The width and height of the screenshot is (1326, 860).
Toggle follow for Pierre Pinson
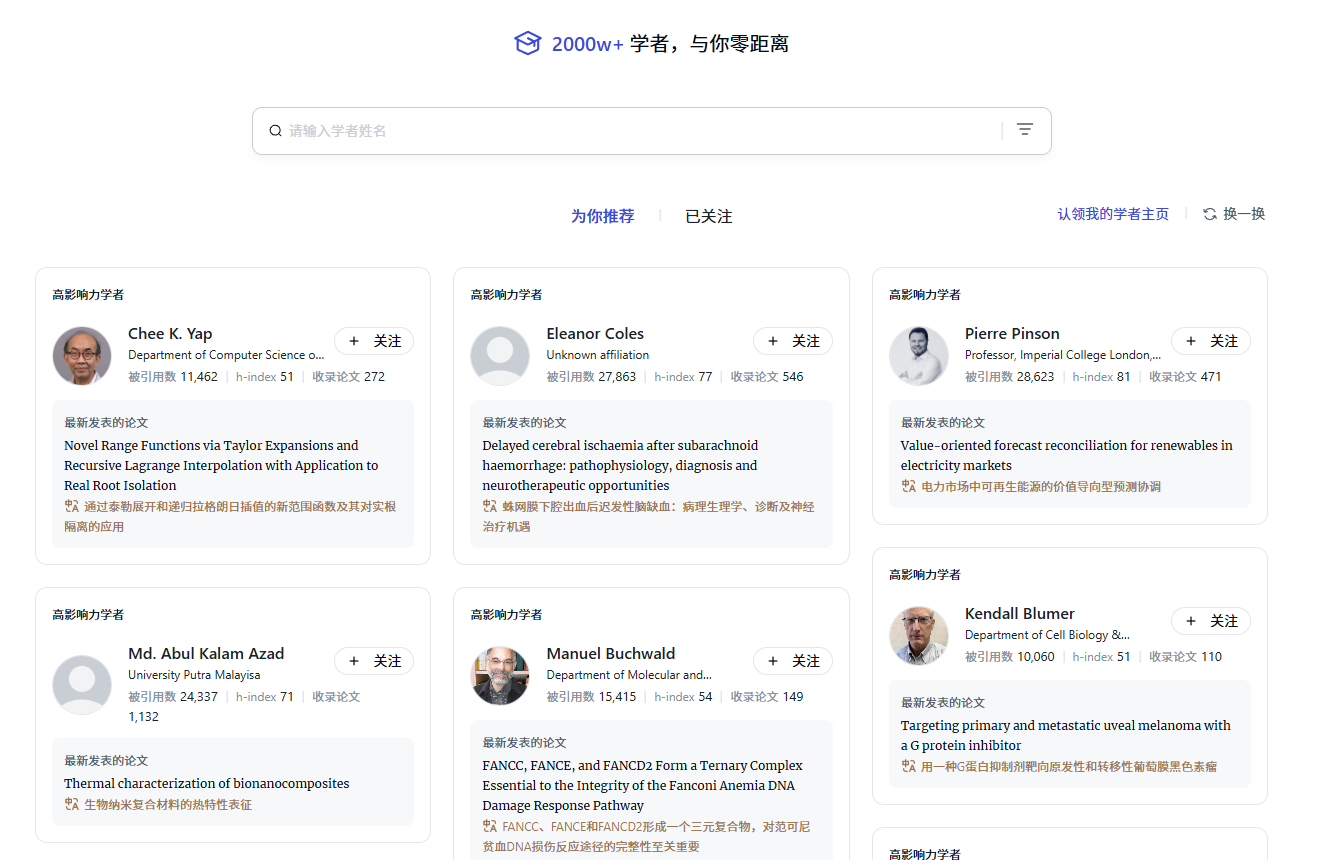1210,341
